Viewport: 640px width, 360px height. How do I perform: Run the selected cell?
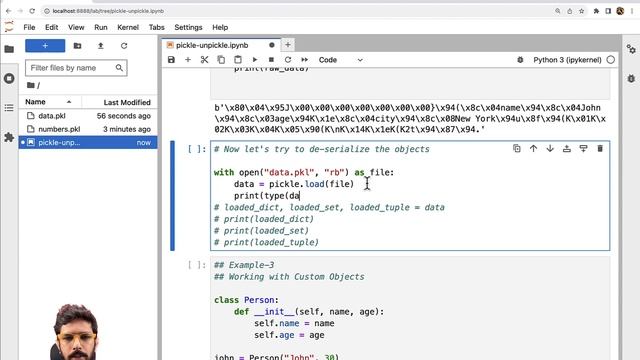(x=255, y=60)
